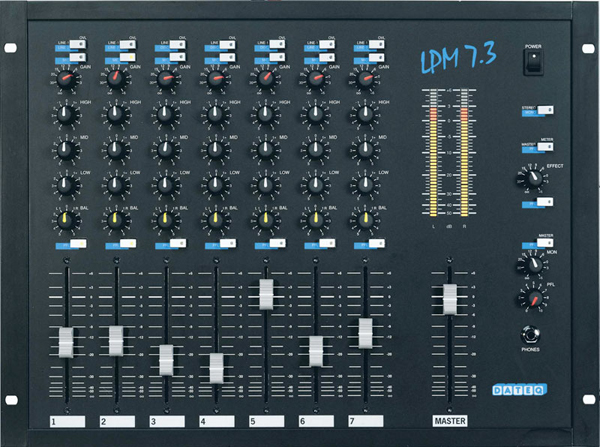Toggle channel 7 LINE input switch
The image size is (600, 447).
tap(376, 44)
